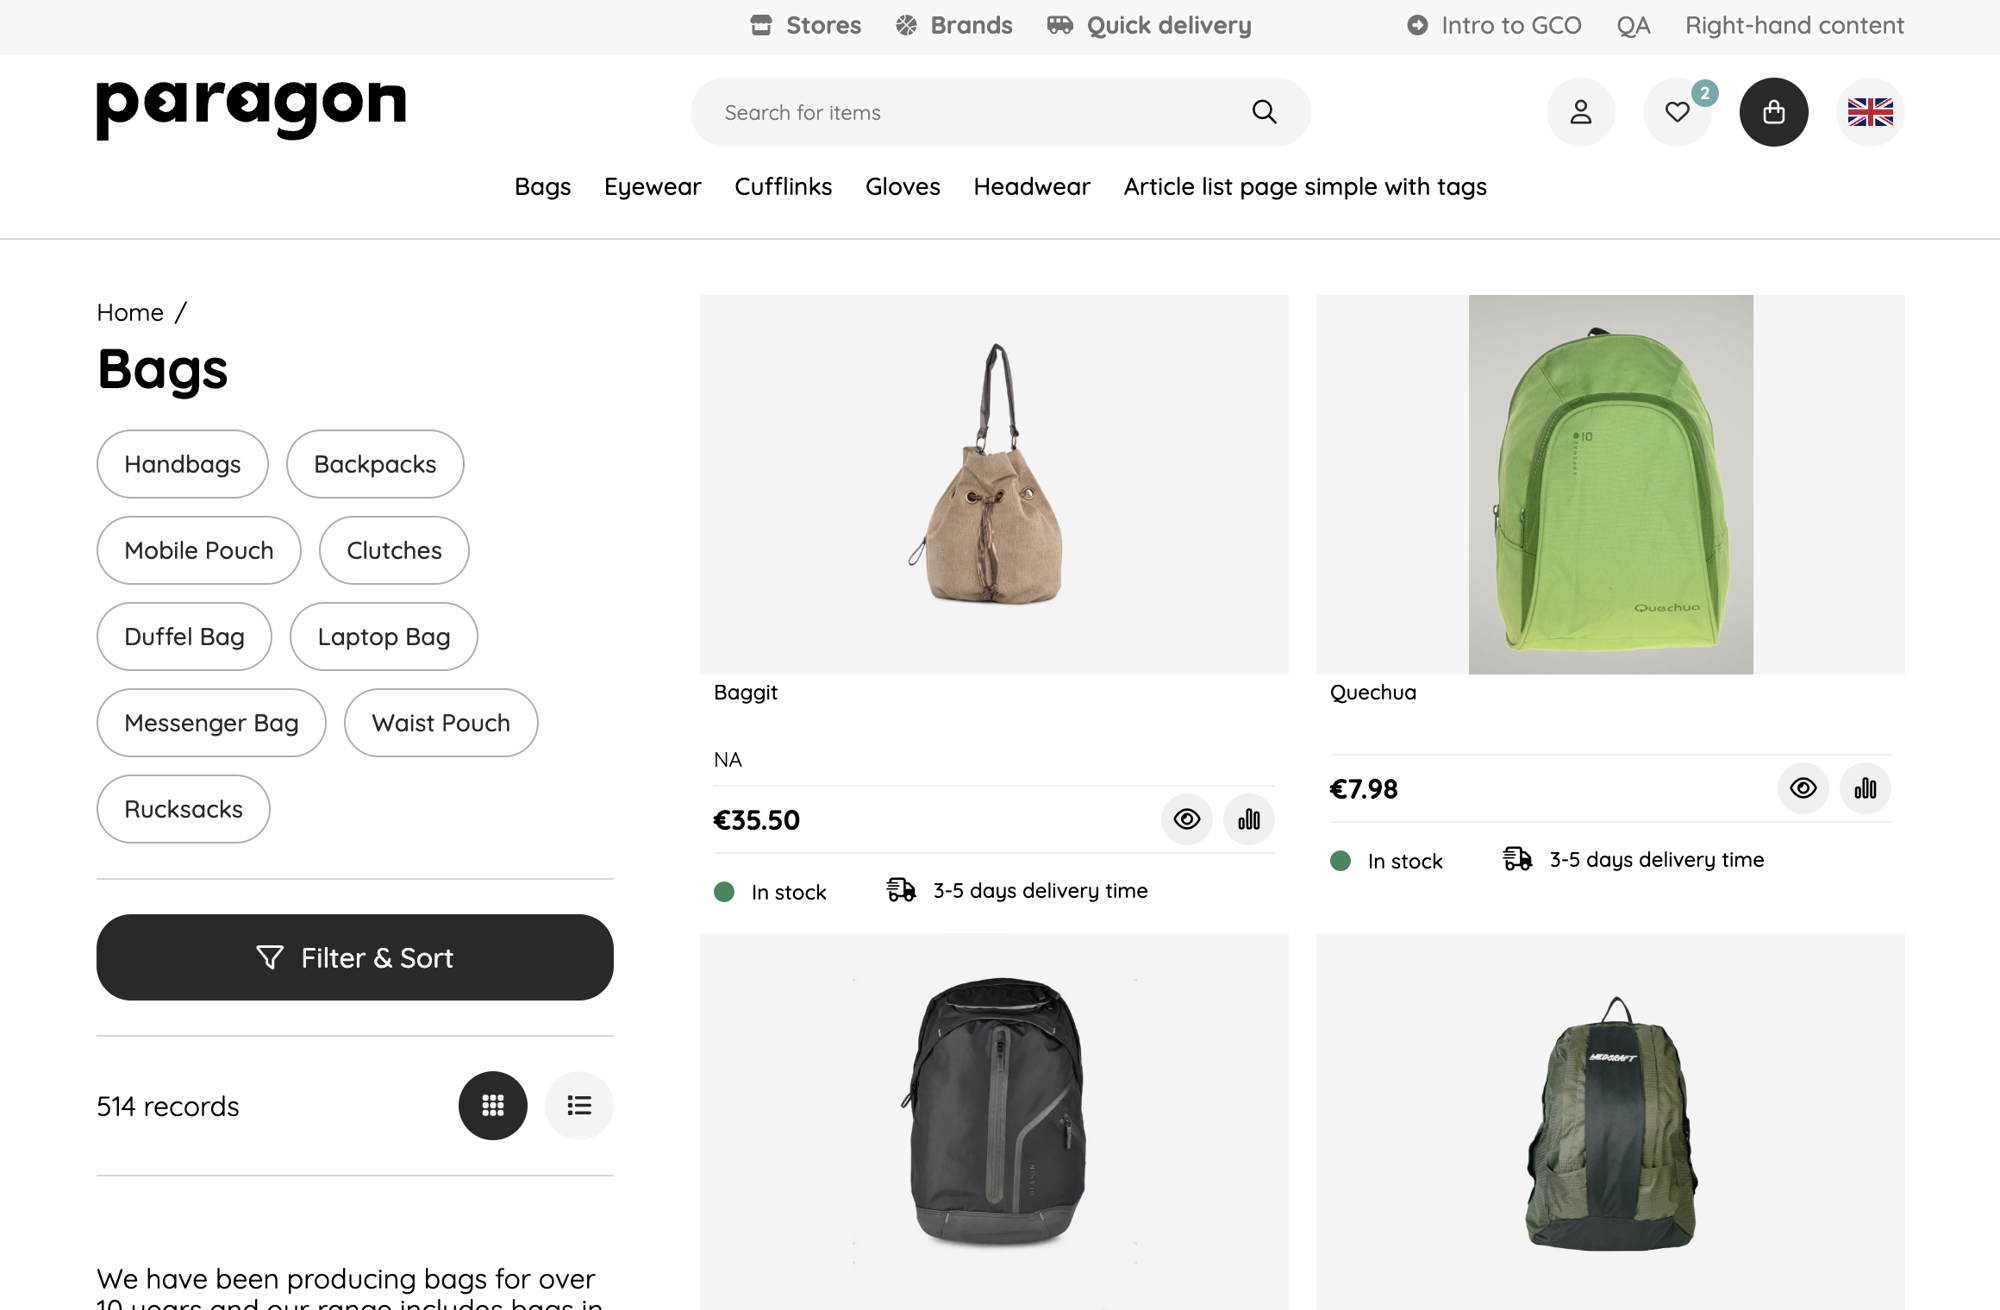Open the Quick delivery menu

click(x=1148, y=25)
